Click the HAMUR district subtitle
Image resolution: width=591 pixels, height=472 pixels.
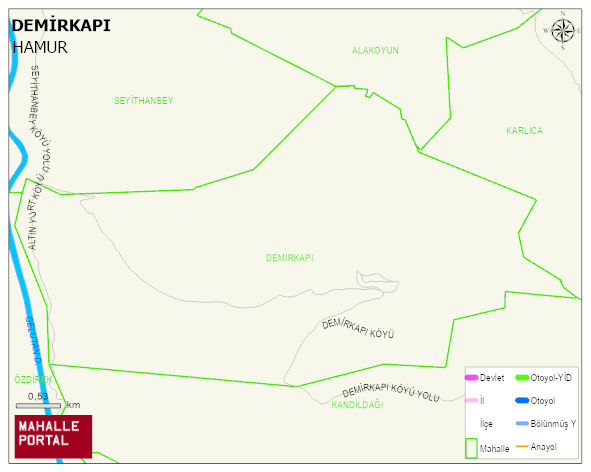point(40,48)
